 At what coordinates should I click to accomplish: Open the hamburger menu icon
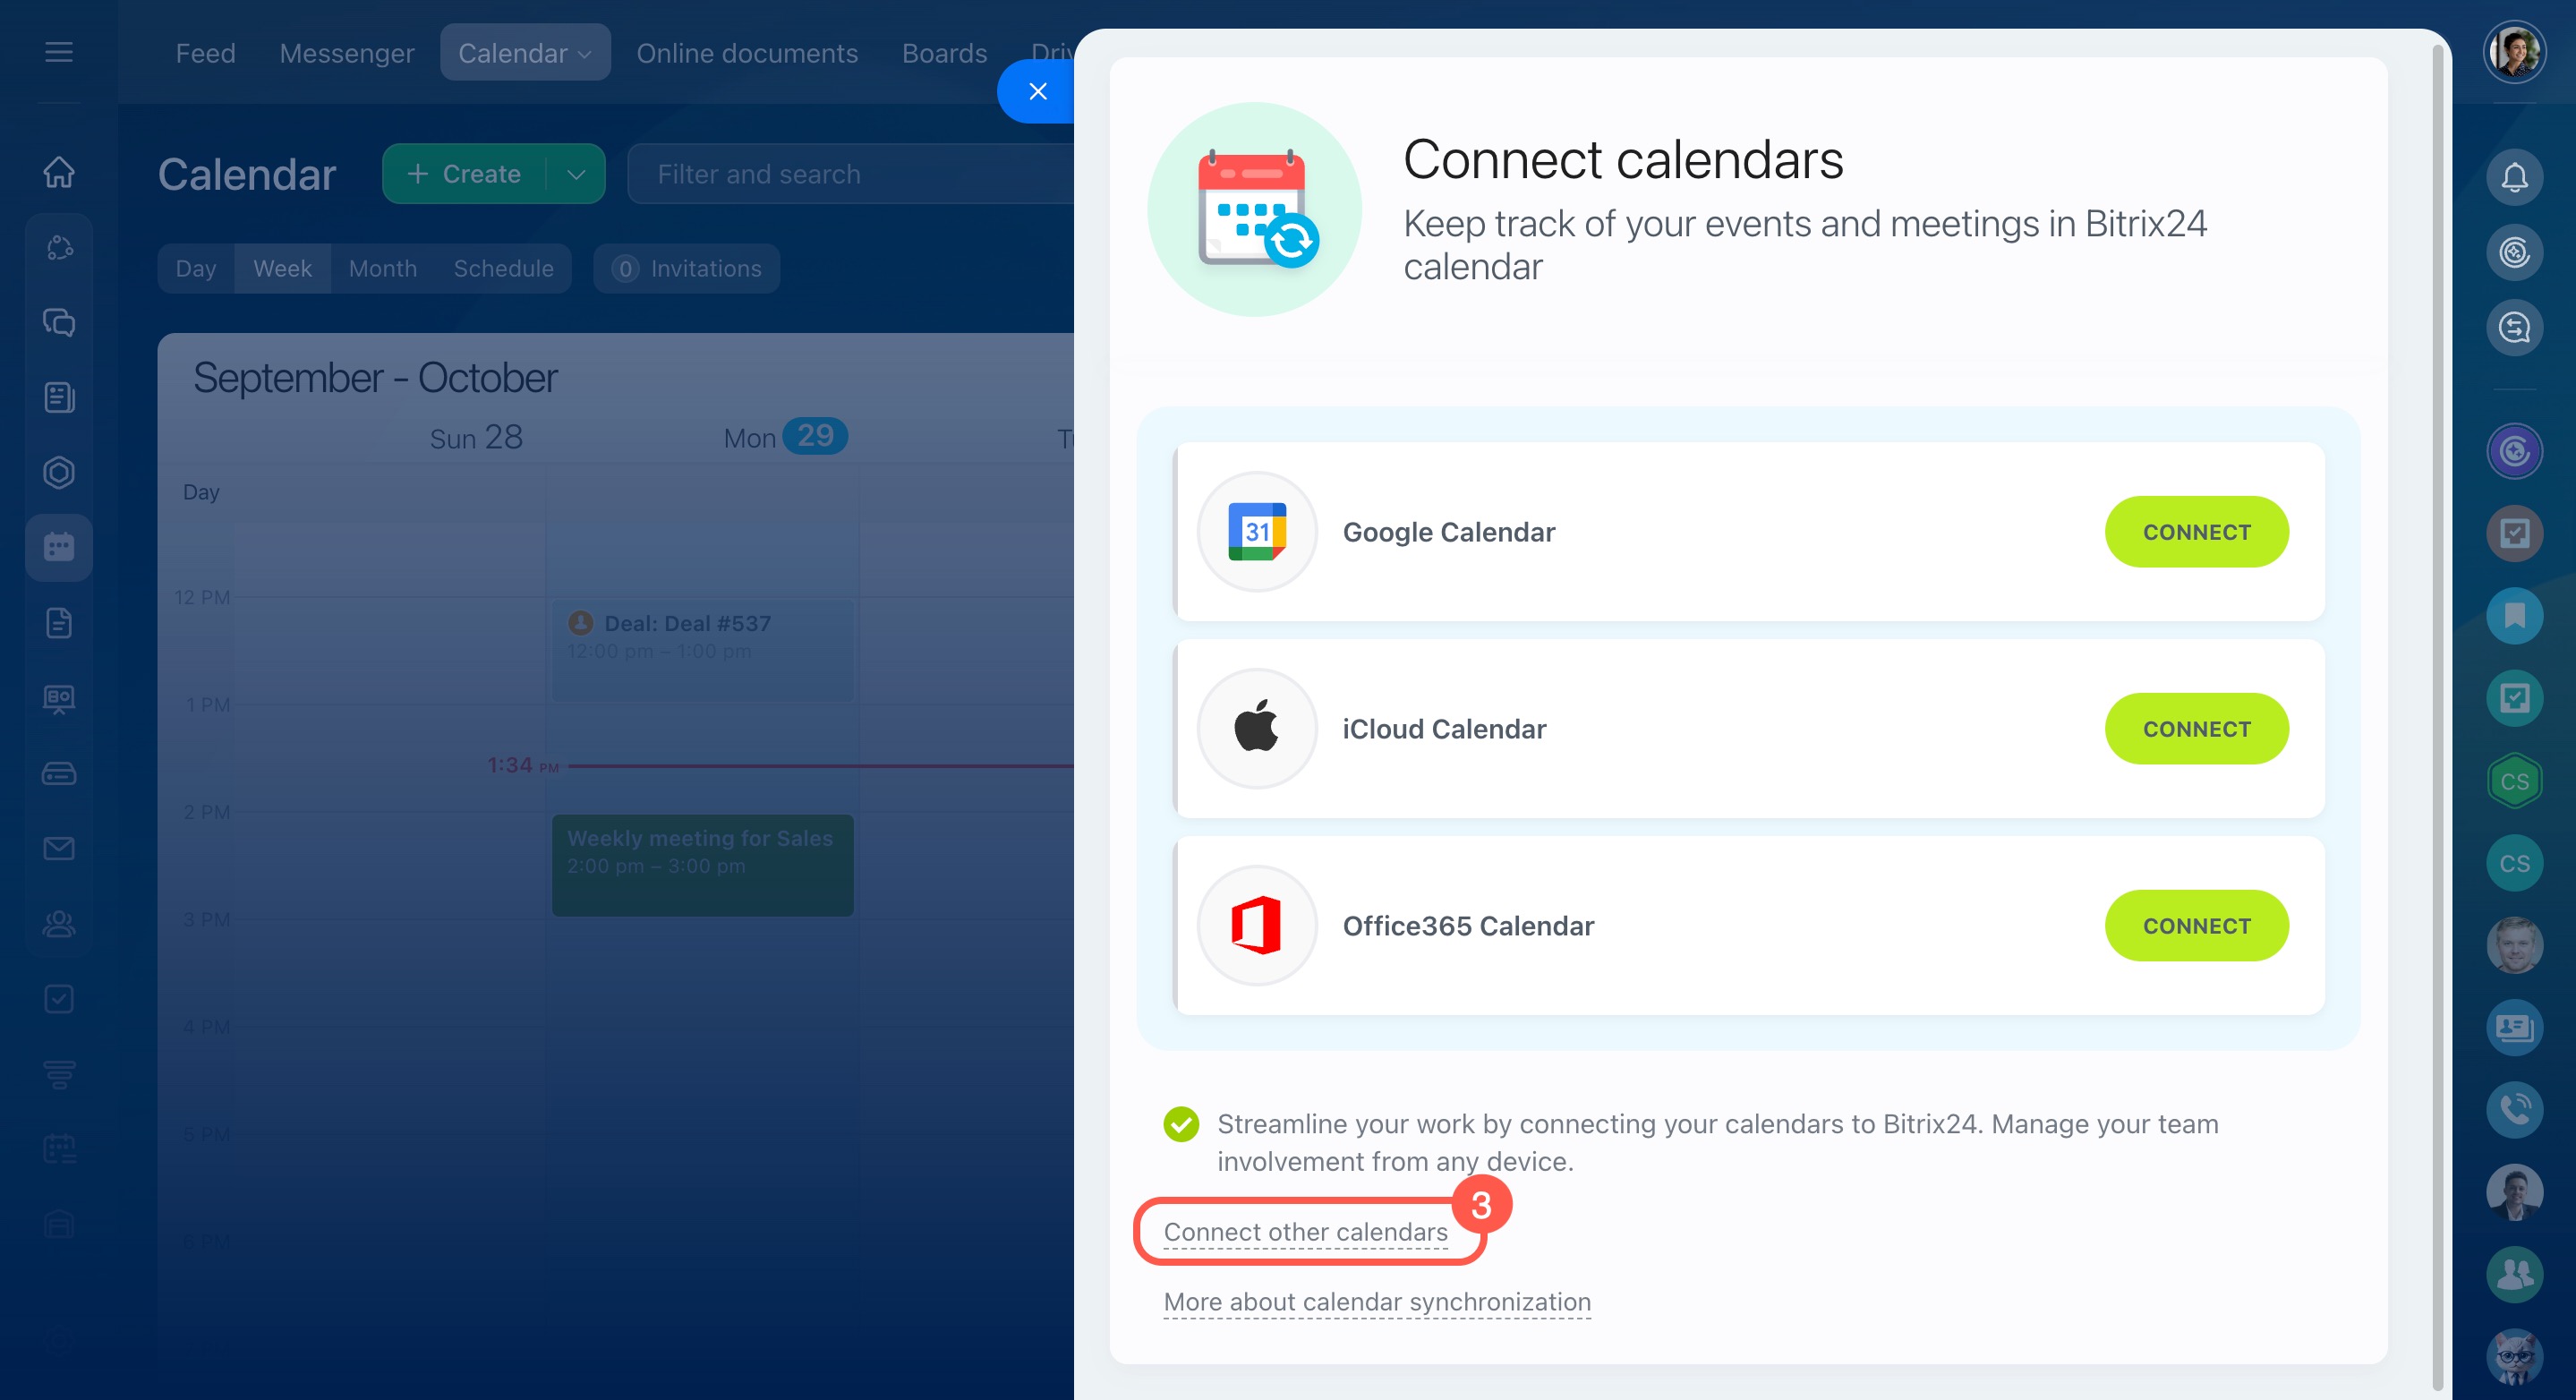coord(59,52)
